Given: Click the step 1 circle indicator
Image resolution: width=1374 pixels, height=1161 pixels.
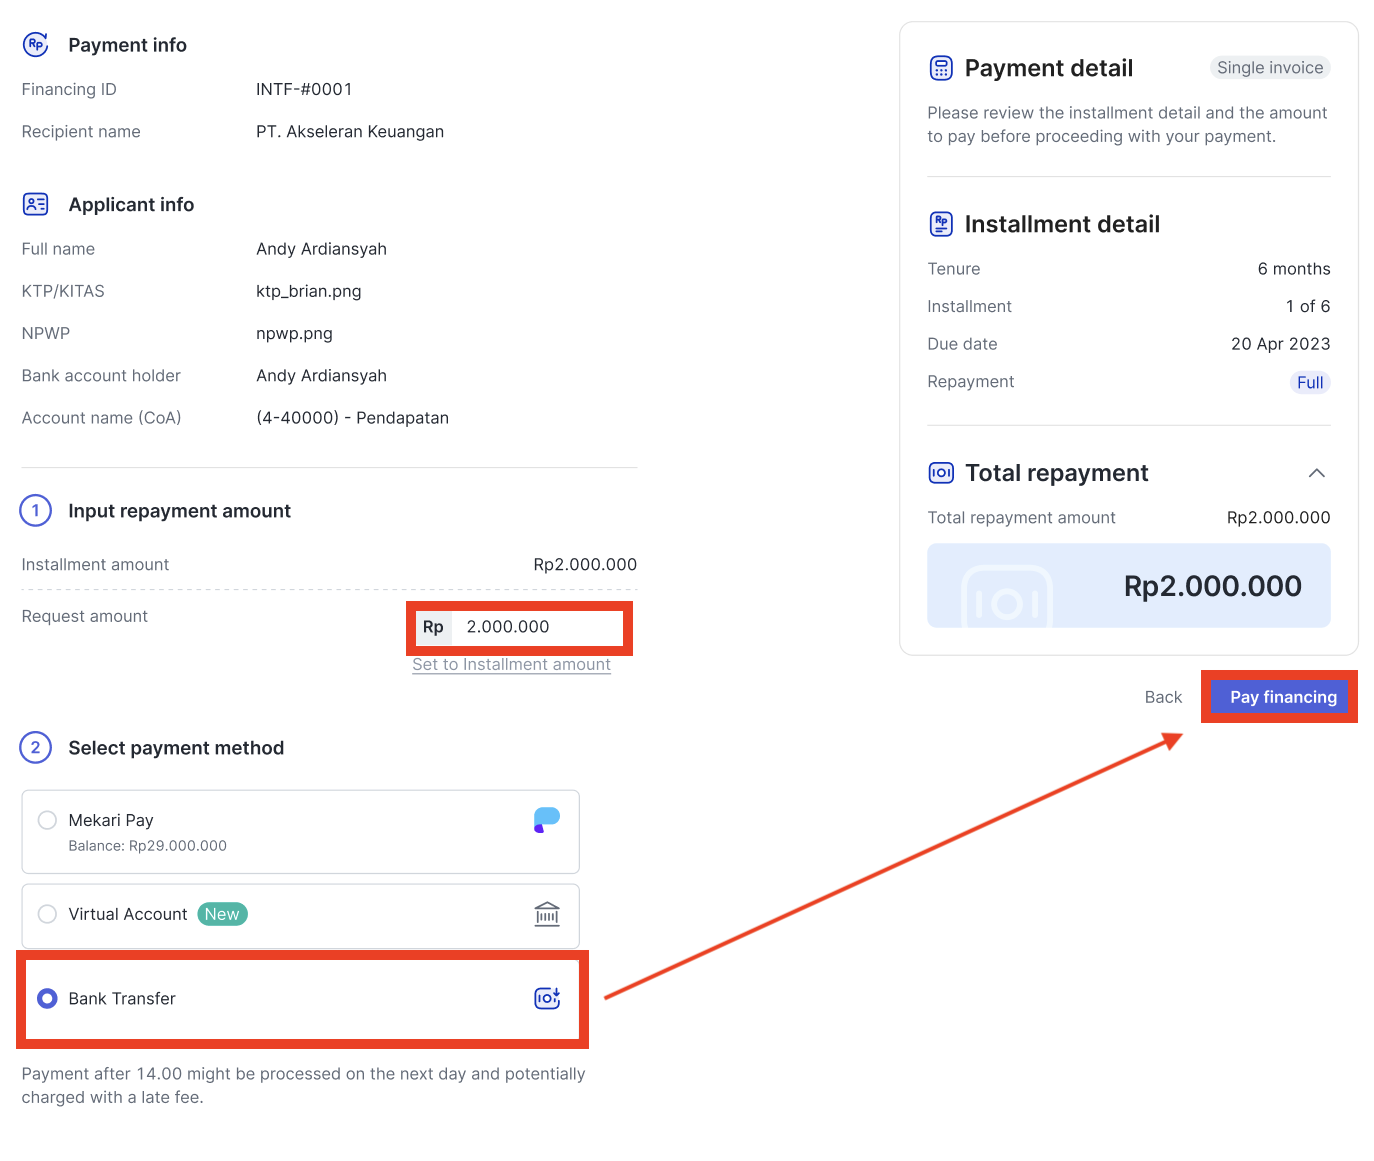Looking at the screenshot, I should pos(36,510).
